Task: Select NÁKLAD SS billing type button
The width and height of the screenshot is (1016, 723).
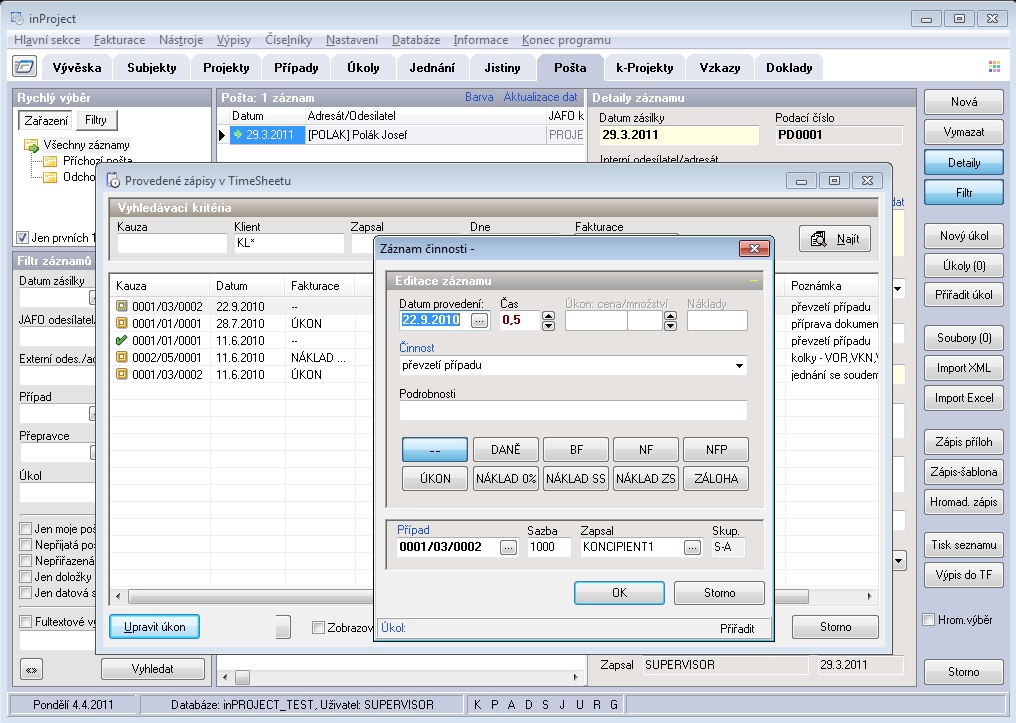Action: pos(575,478)
